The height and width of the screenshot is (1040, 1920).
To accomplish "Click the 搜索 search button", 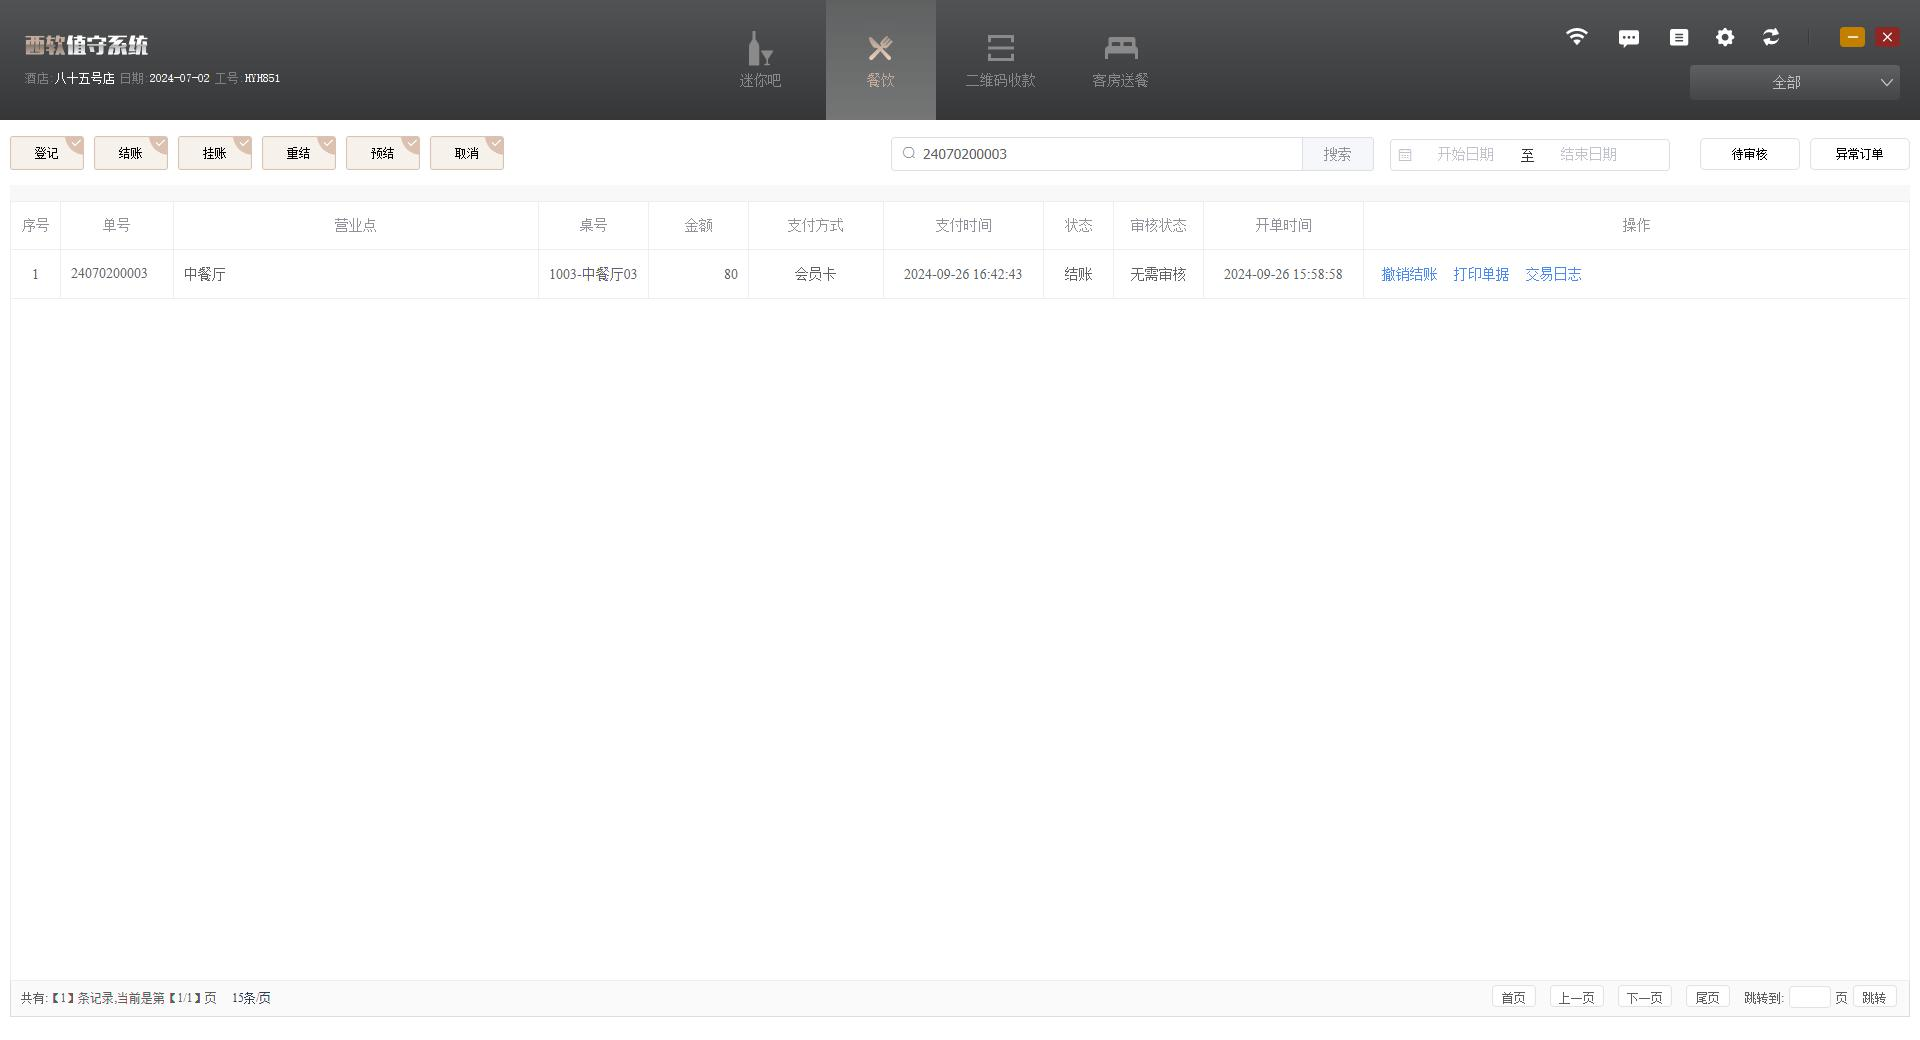I will point(1337,154).
